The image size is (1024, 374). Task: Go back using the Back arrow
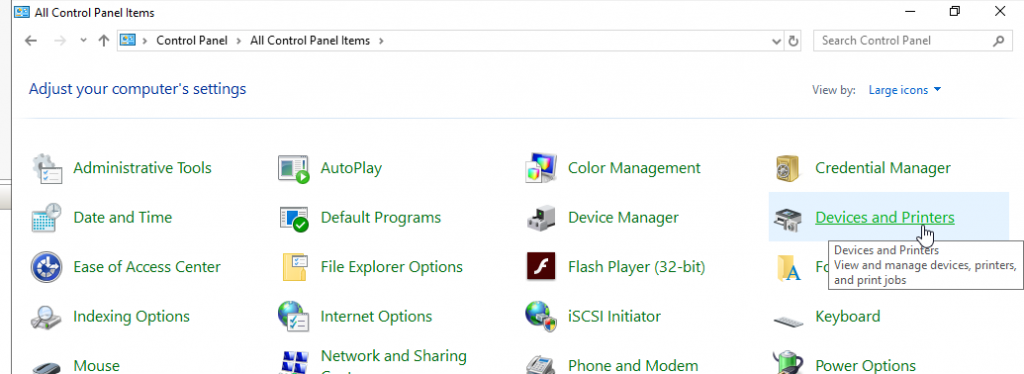(x=31, y=40)
